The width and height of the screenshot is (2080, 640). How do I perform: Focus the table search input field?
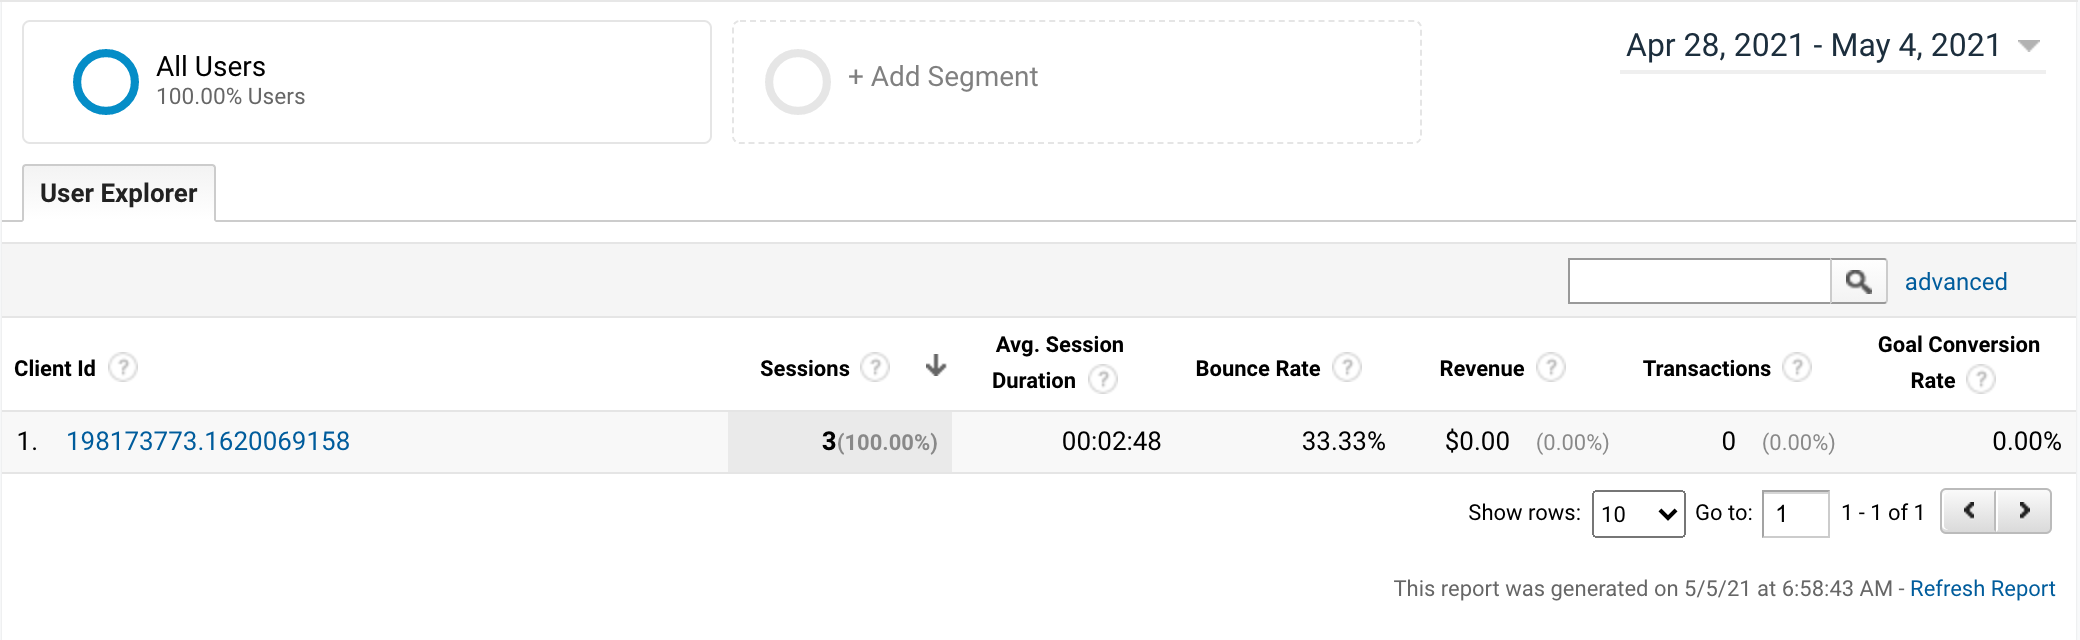(1699, 281)
